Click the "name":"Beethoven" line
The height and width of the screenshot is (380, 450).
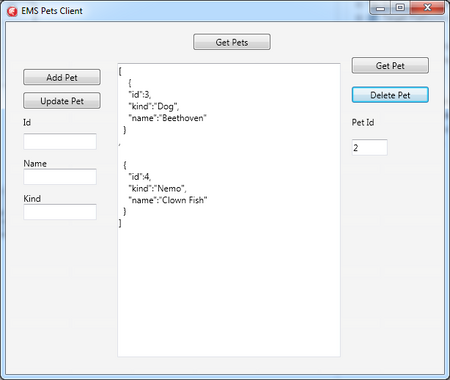[168, 118]
